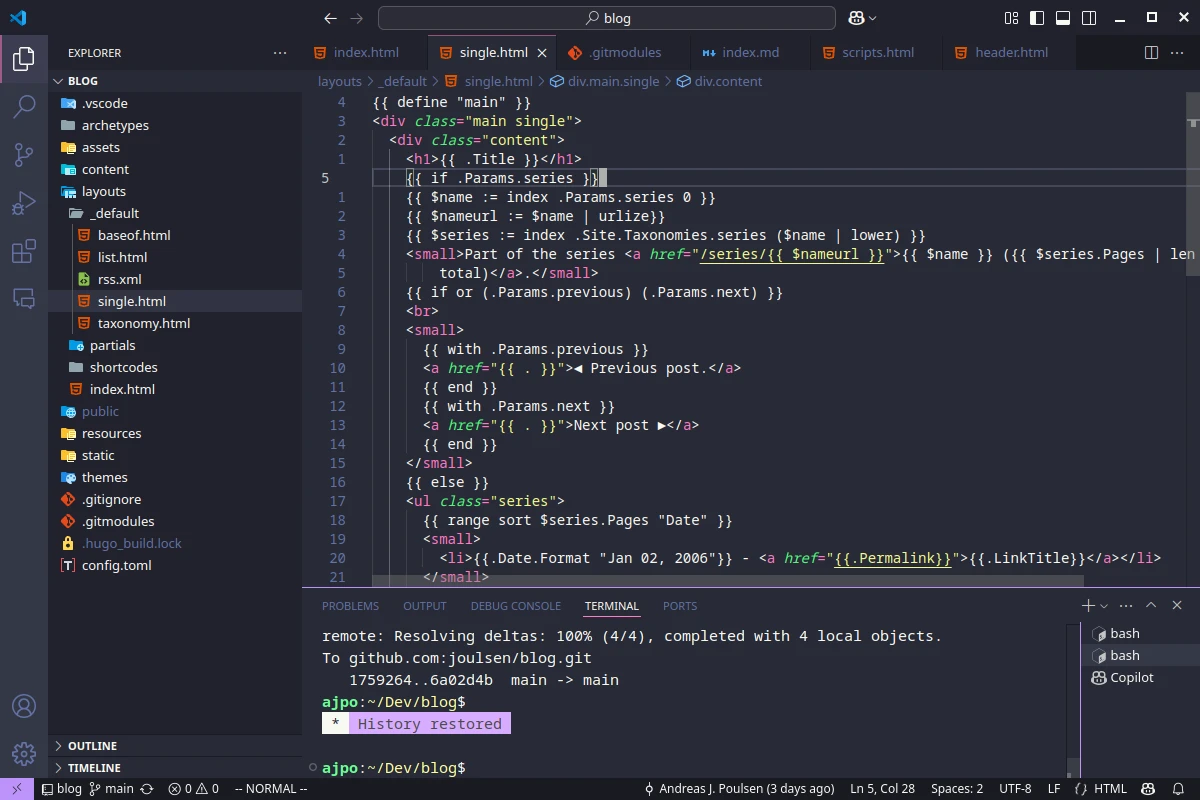
Task: Open config.toml in the explorer
Action: pyautogui.click(x=175, y=565)
